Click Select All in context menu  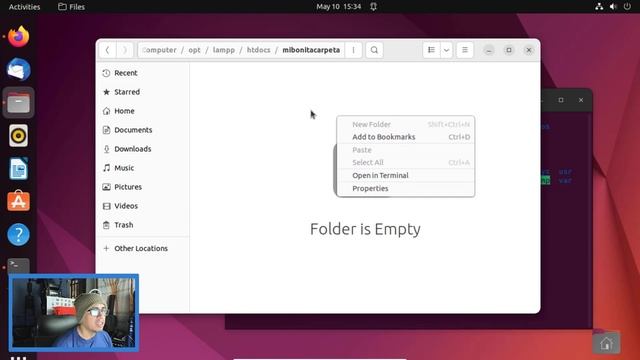coord(406,162)
